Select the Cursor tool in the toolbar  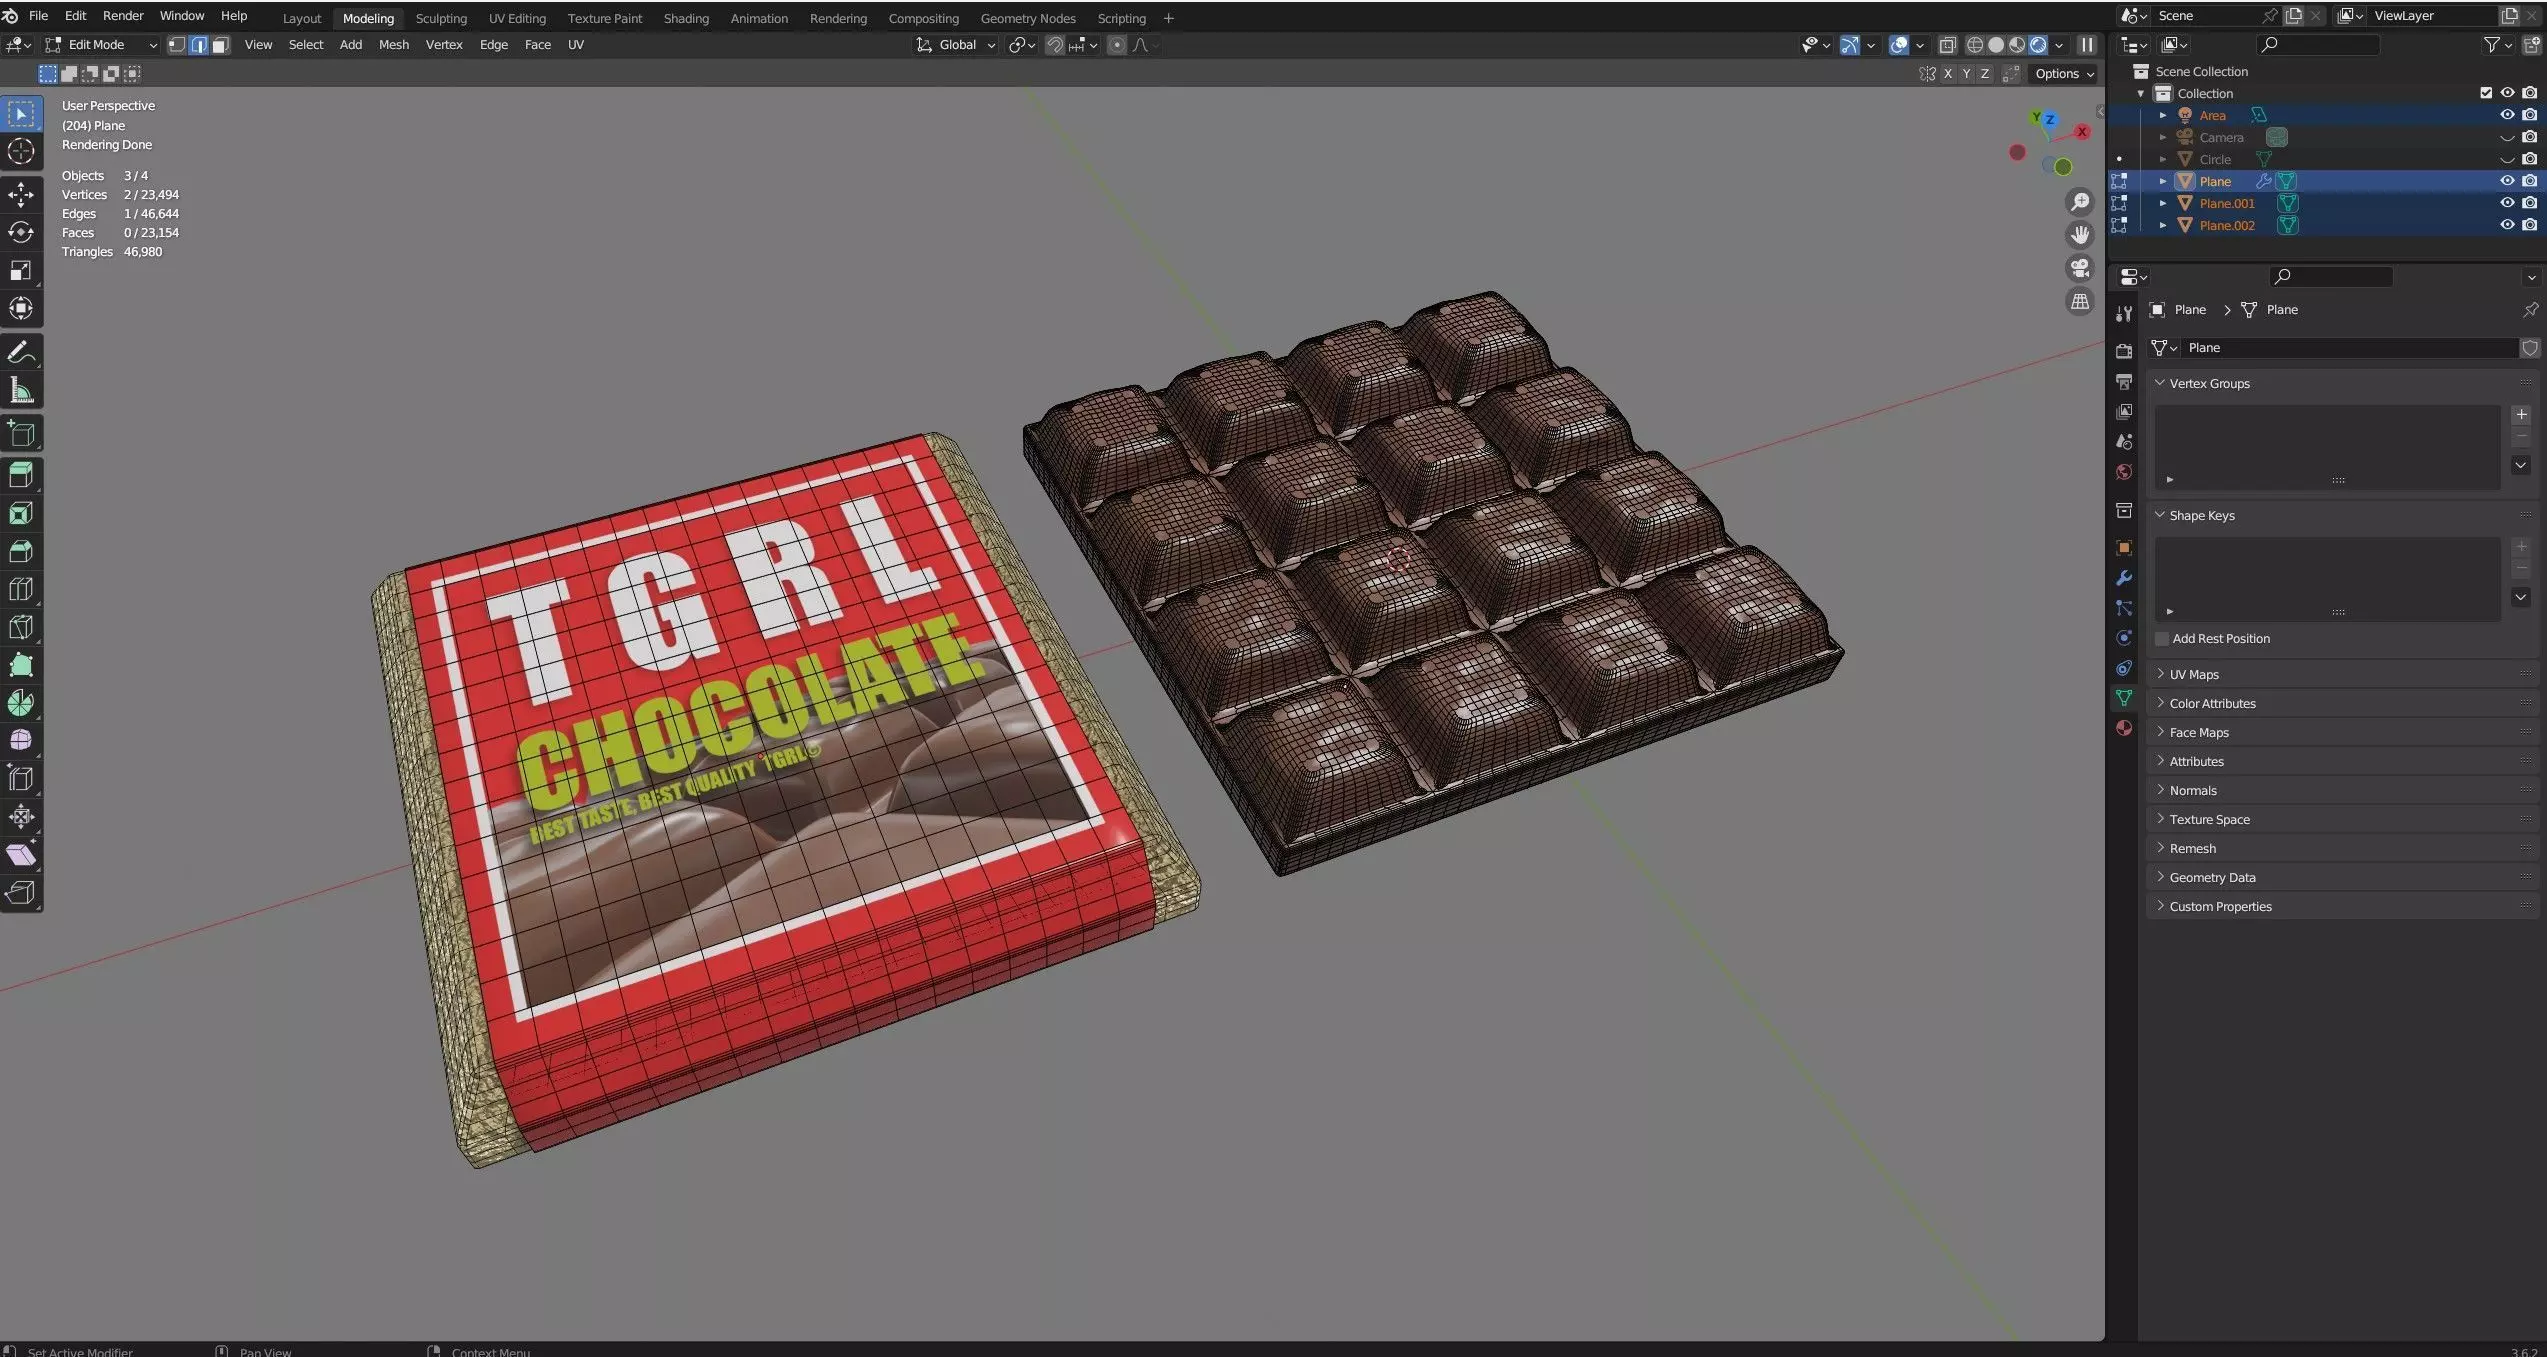pos(21,152)
